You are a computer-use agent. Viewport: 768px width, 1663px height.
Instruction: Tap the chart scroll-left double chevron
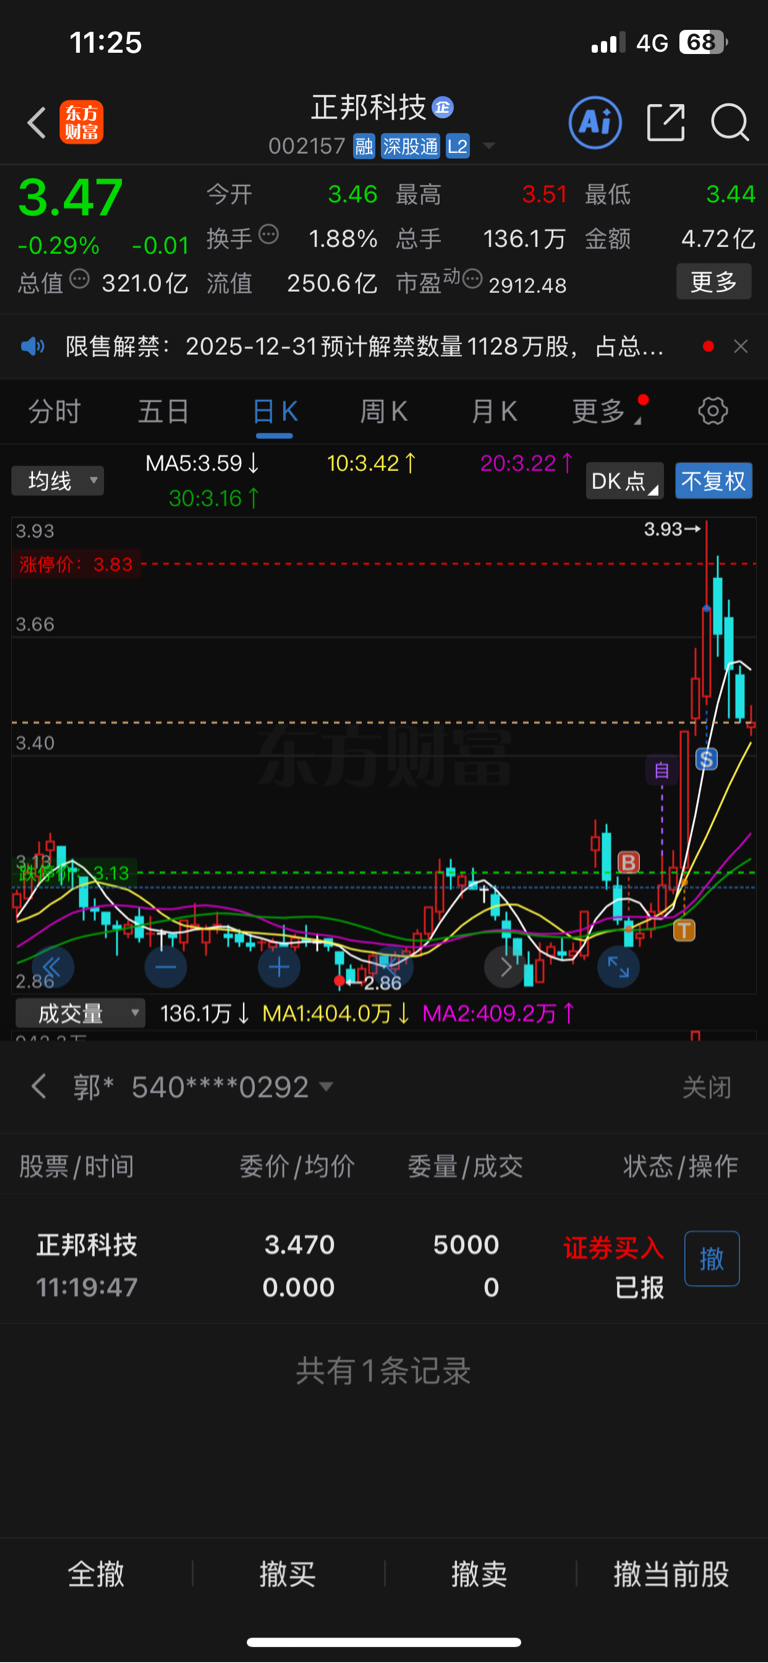pyautogui.click(x=53, y=967)
